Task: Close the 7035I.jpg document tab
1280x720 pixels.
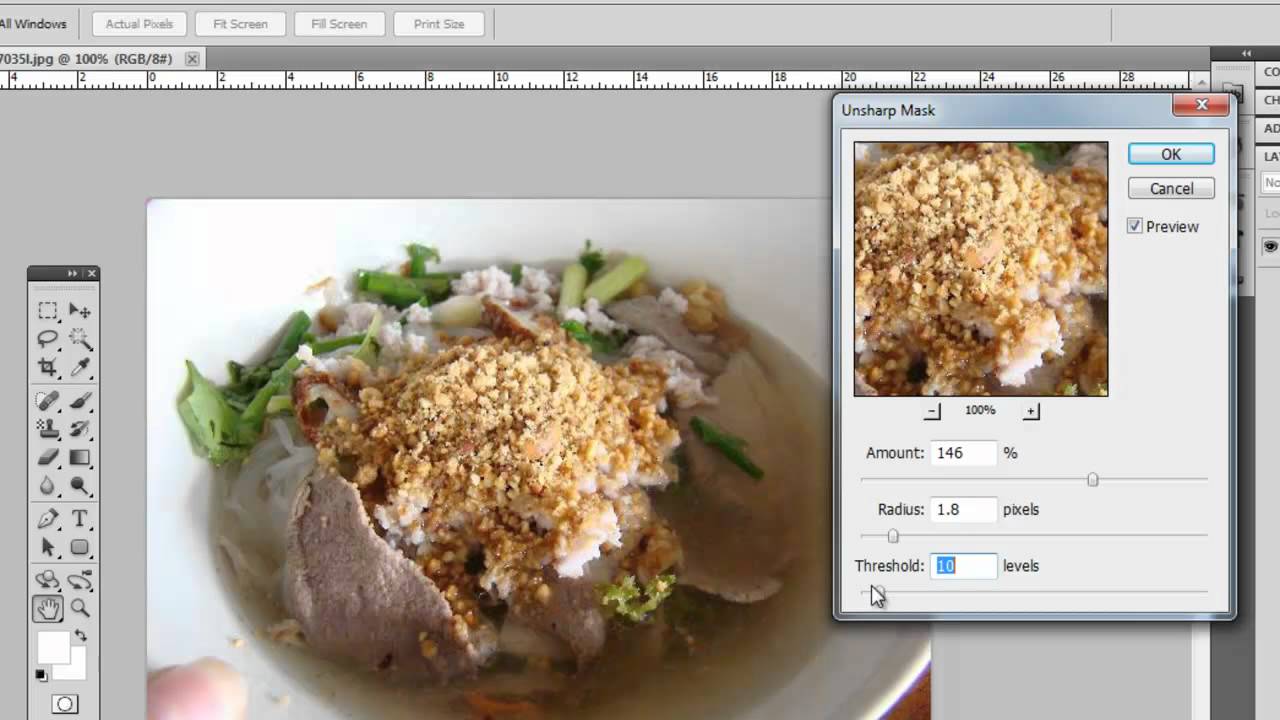Action: (x=192, y=59)
